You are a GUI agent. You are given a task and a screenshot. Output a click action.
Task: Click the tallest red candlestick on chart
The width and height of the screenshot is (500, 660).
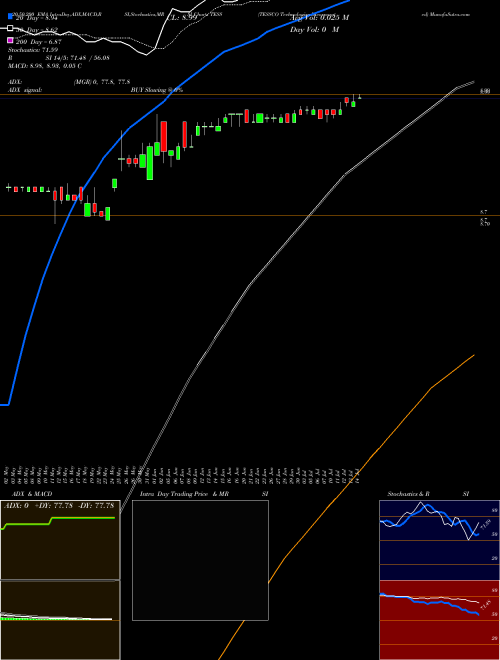pos(164,136)
